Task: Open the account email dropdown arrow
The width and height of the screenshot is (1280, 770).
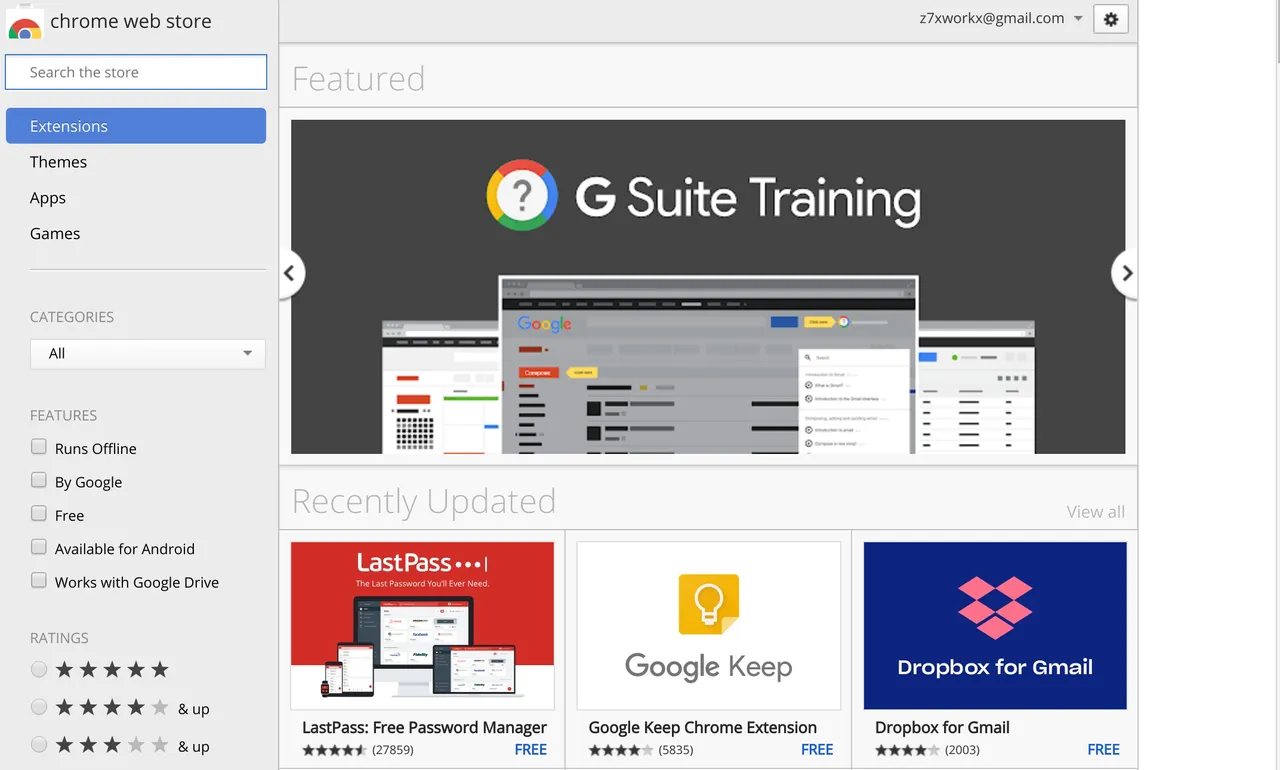Action: coord(1077,19)
